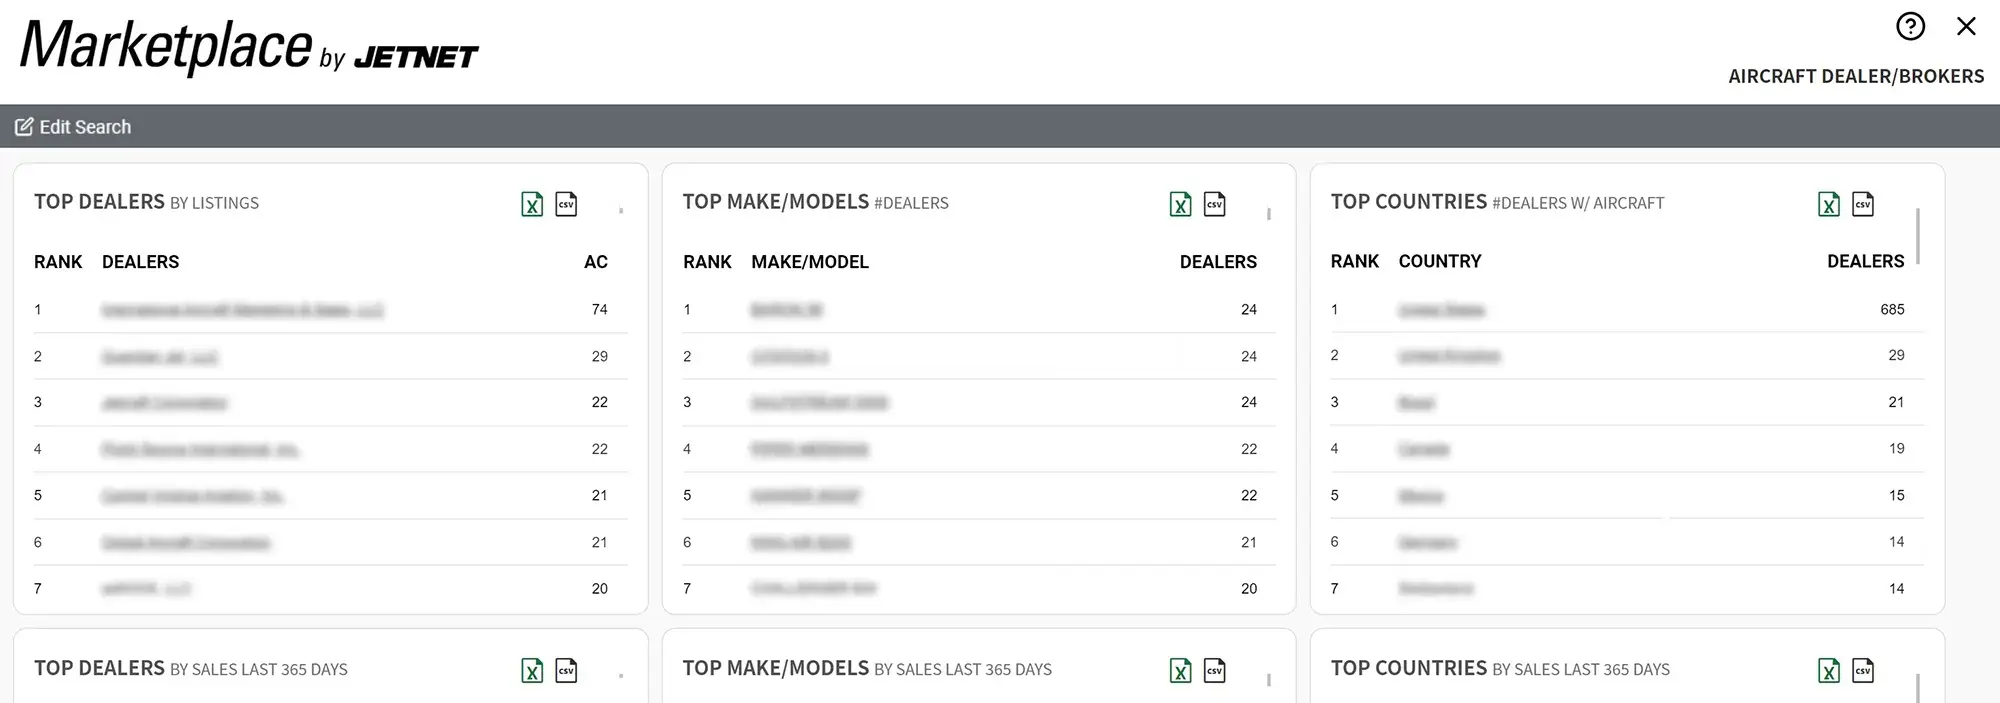This screenshot has height=703, width=2000.
Task: Open the help question mark icon
Action: pos(1909,26)
